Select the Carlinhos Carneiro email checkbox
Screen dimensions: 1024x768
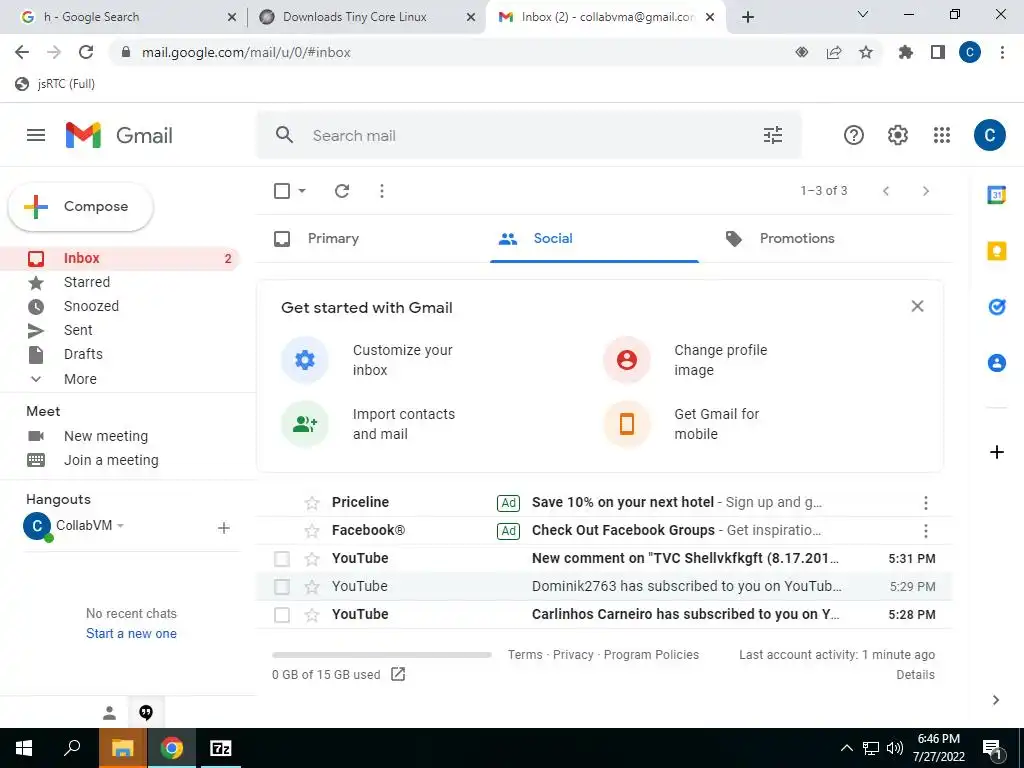[282, 615]
